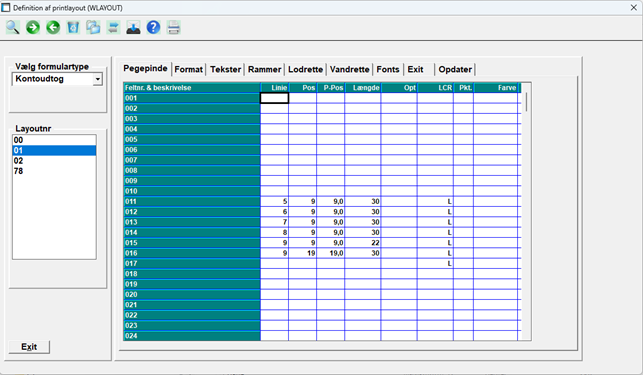Screen dimensions: 643x375
Task: Open the Lodrette tab
Action: (306, 69)
